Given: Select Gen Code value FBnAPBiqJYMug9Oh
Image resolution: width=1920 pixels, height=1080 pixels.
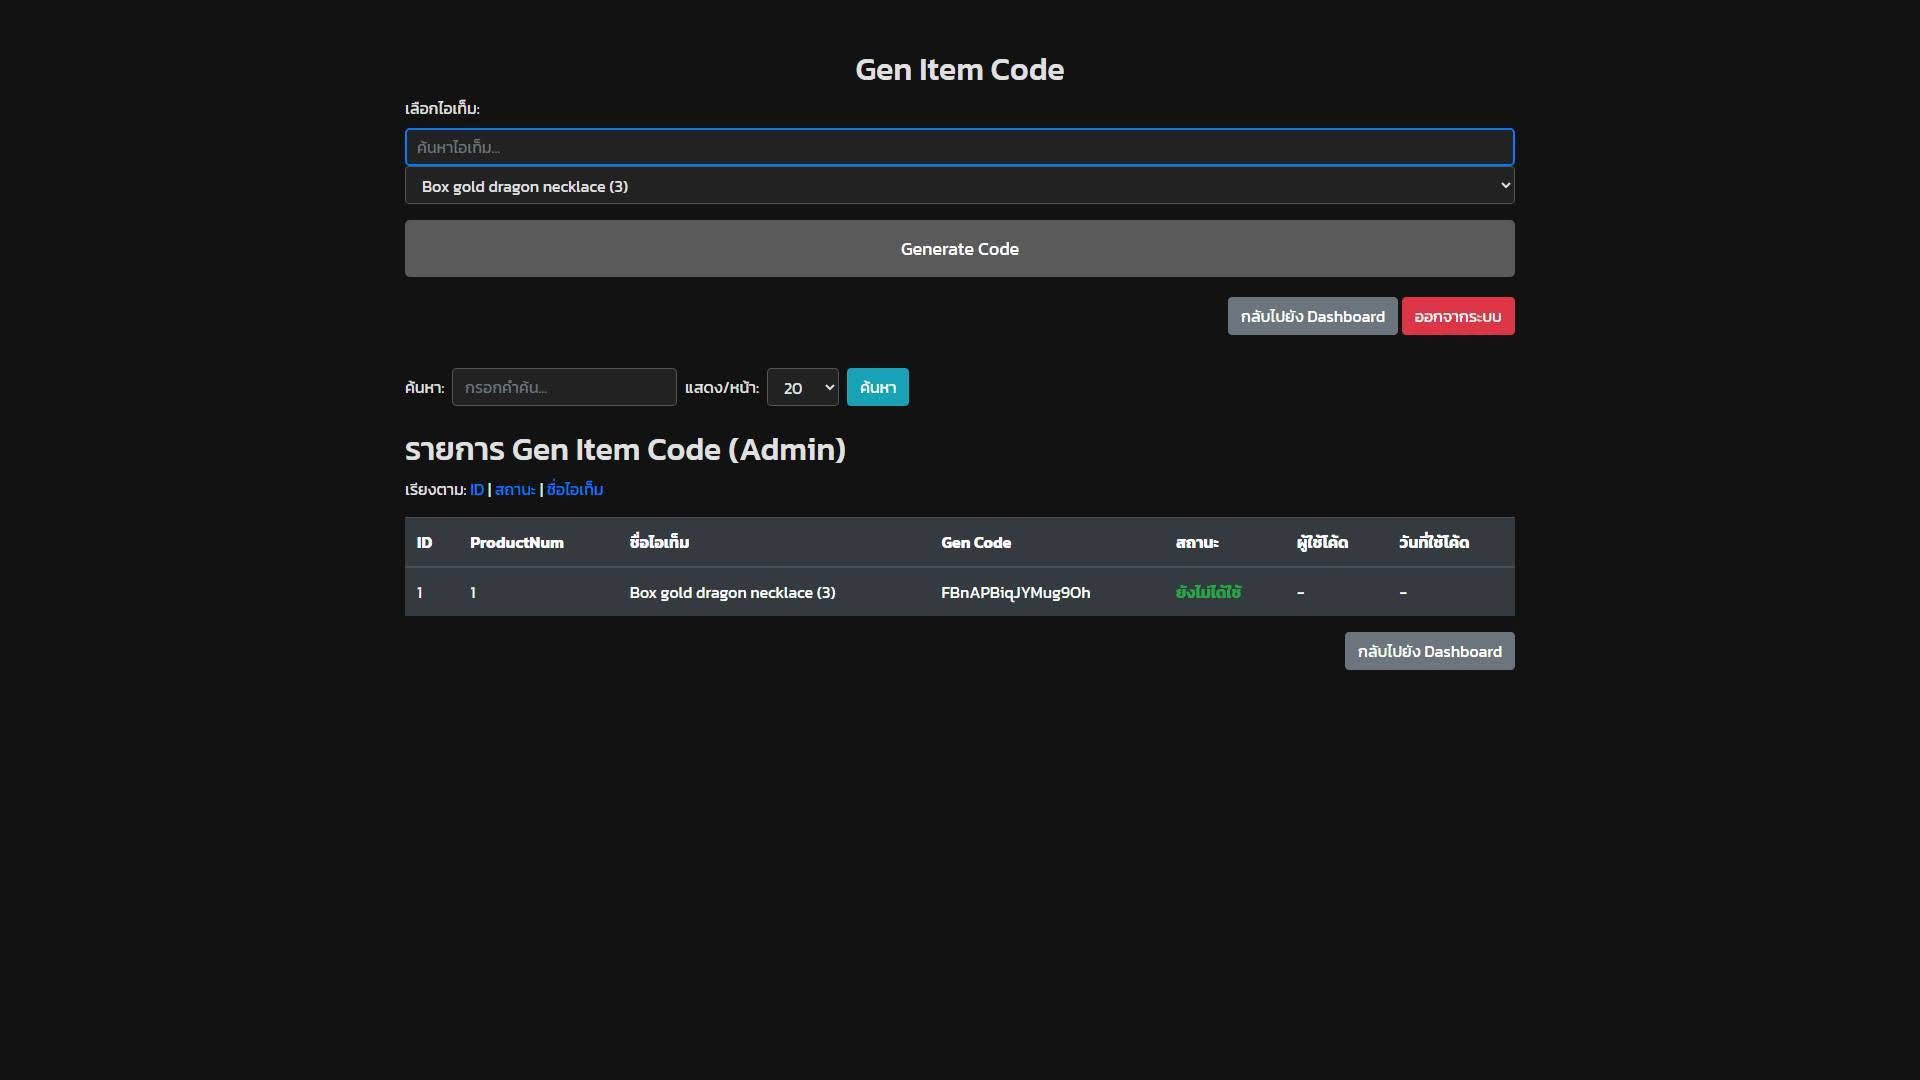Looking at the screenshot, I should coord(1015,592).
